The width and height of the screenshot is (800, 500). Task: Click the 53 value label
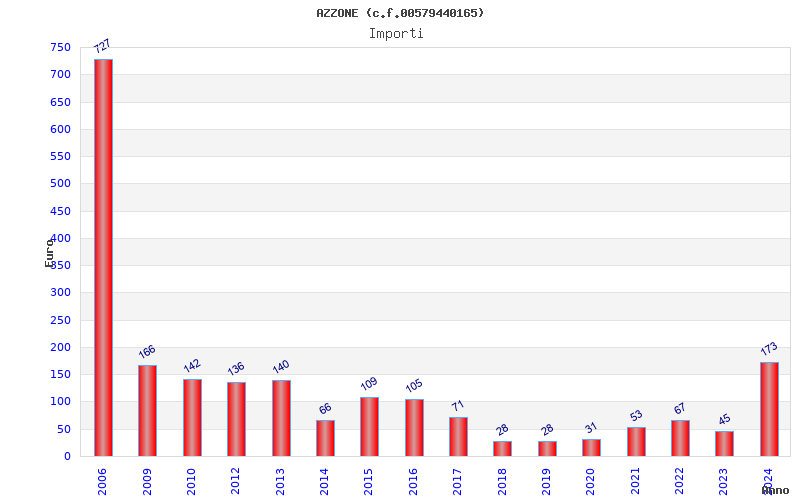tap(636, 416)
